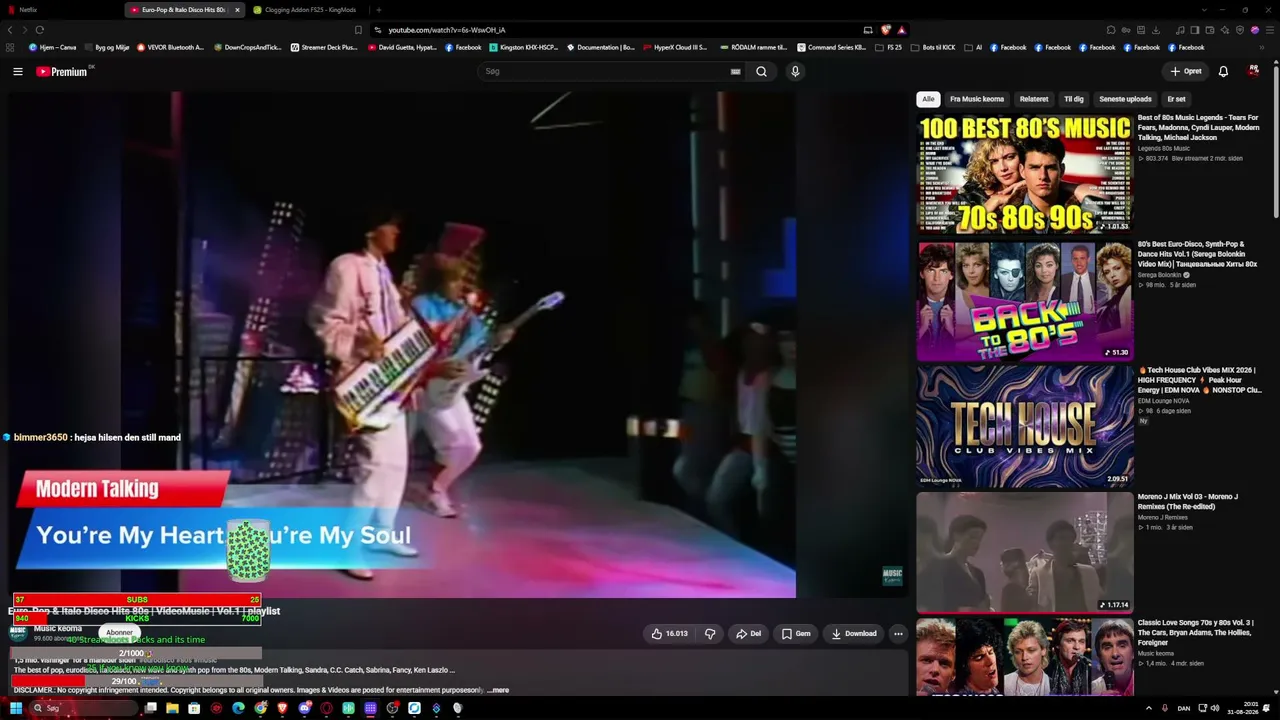Open Moreno J Mix Vol 03 thumbnail
The width and height of the screenshot is (1280, 720).
[x=1025, y=552]
